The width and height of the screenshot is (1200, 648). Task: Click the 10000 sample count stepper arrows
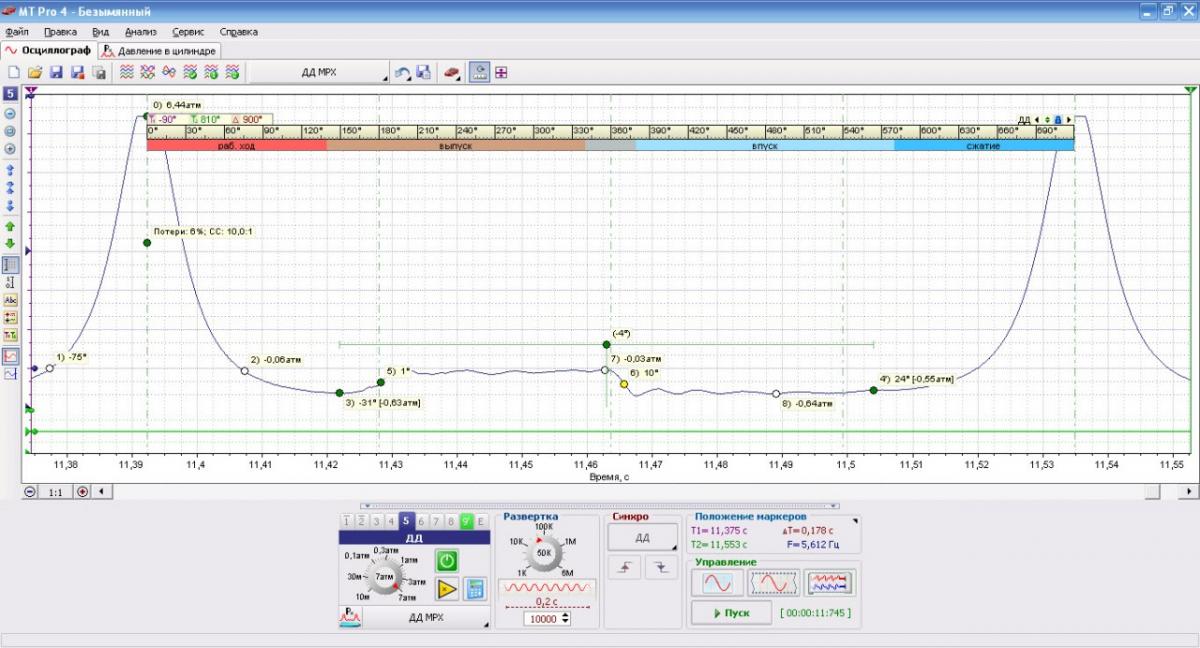(567, 619)
